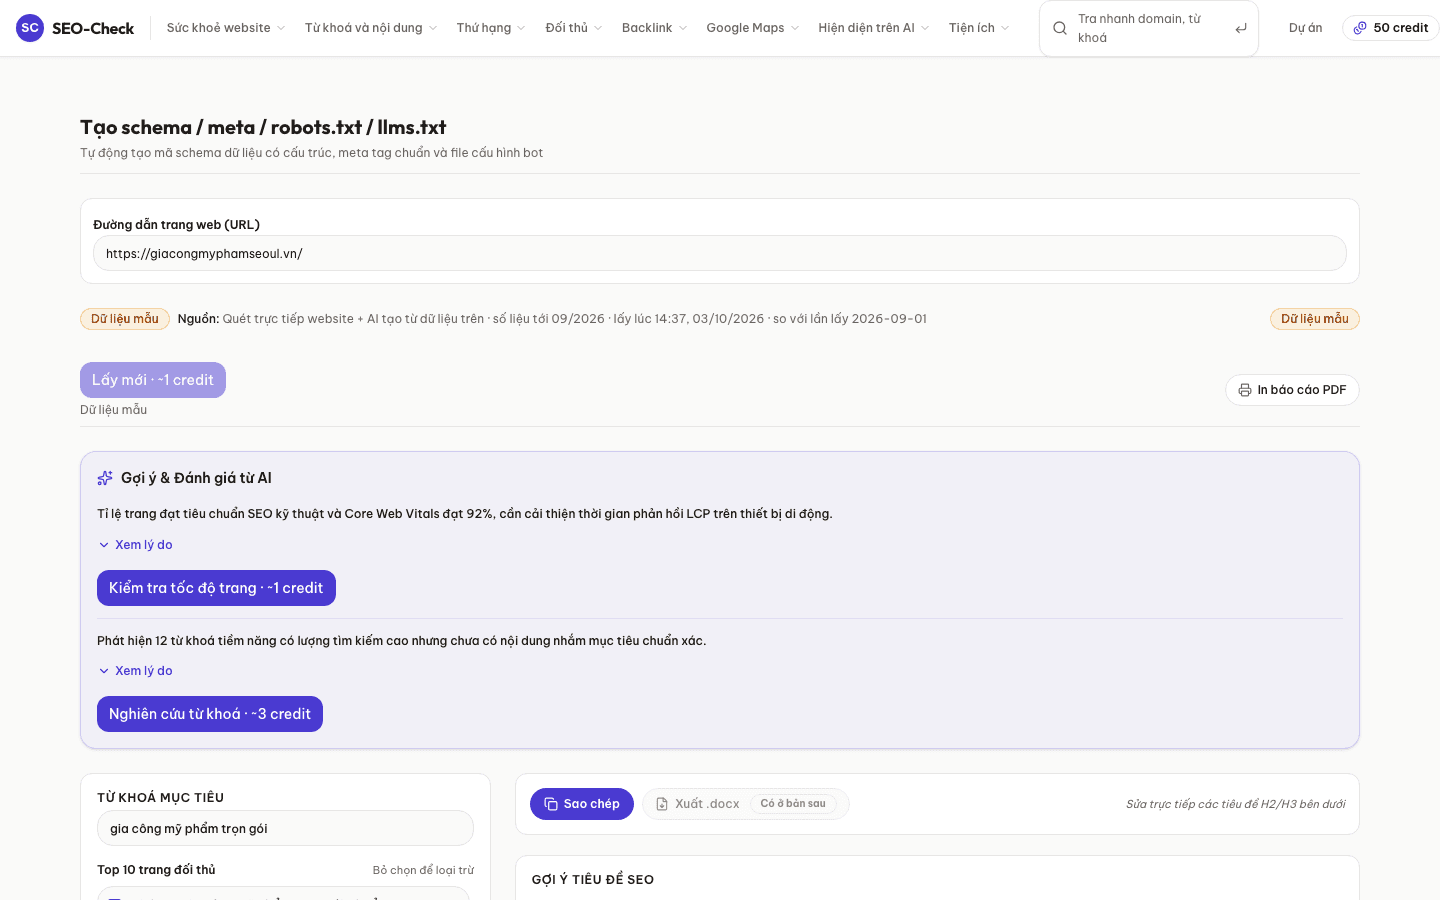Click the SEO-Check brand name
Image resolution: width=1440 pixels, height=900 pixels.
93,28
